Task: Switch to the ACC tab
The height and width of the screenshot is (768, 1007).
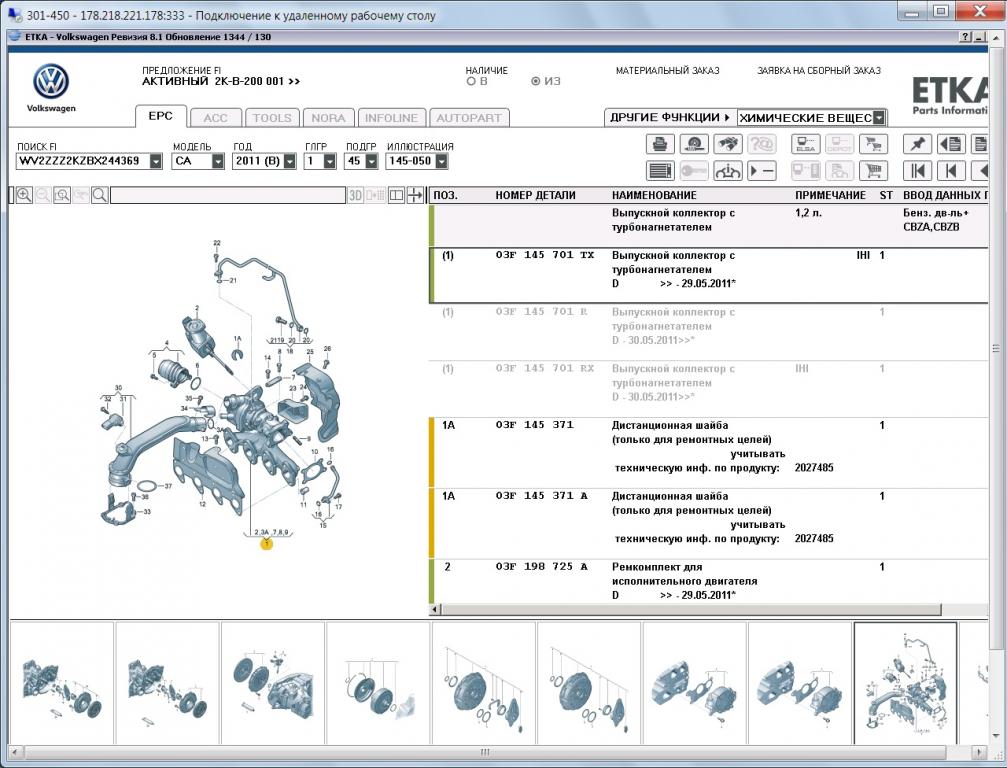Action: click(216, 118)
